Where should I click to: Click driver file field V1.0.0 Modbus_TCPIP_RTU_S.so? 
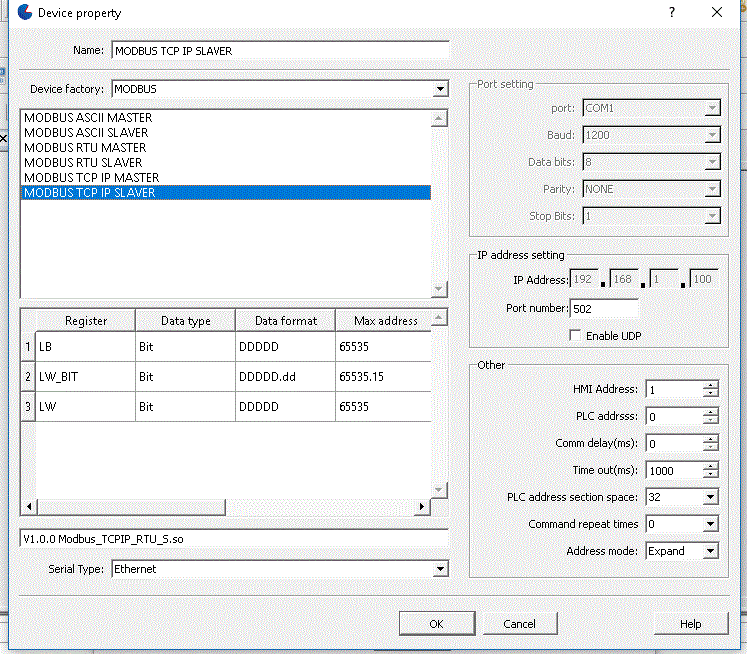234,539
